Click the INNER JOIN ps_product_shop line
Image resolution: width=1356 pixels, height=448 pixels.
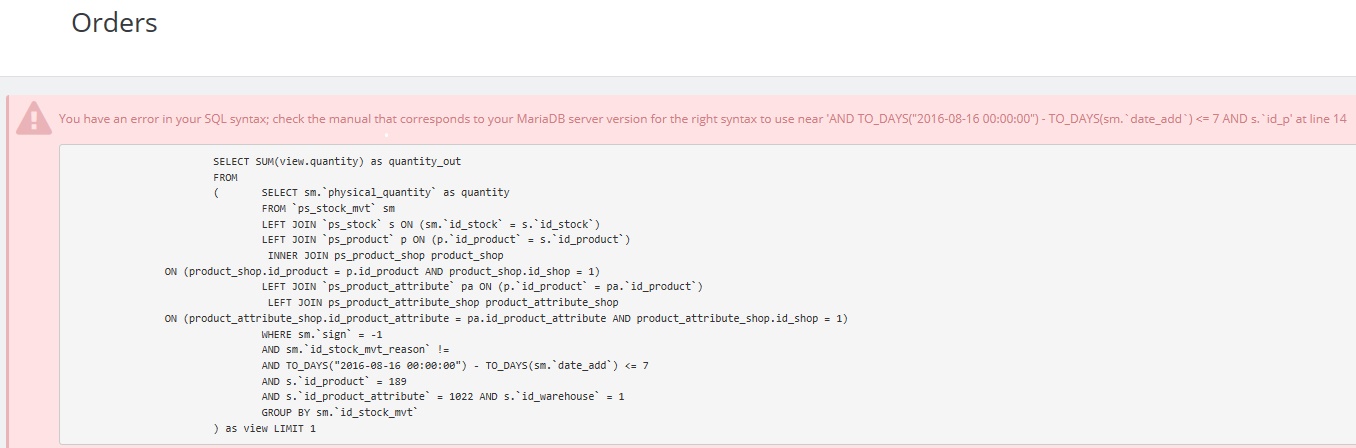(386, 255)
